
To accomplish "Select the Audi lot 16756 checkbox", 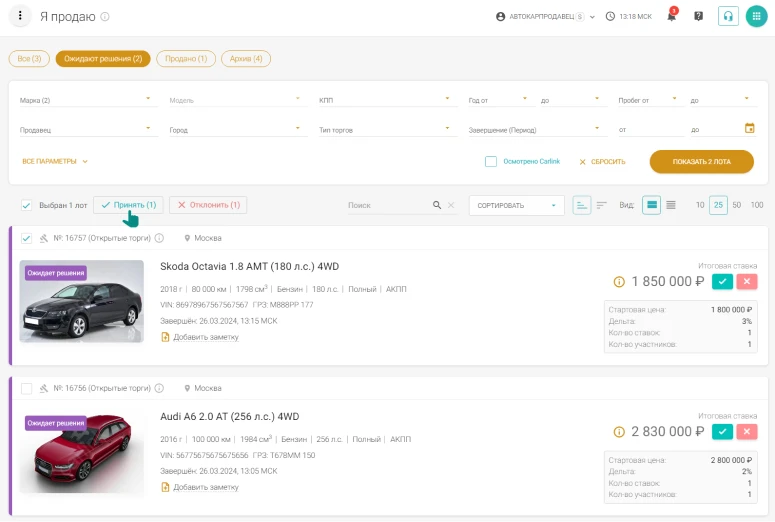I will (26, 388).
